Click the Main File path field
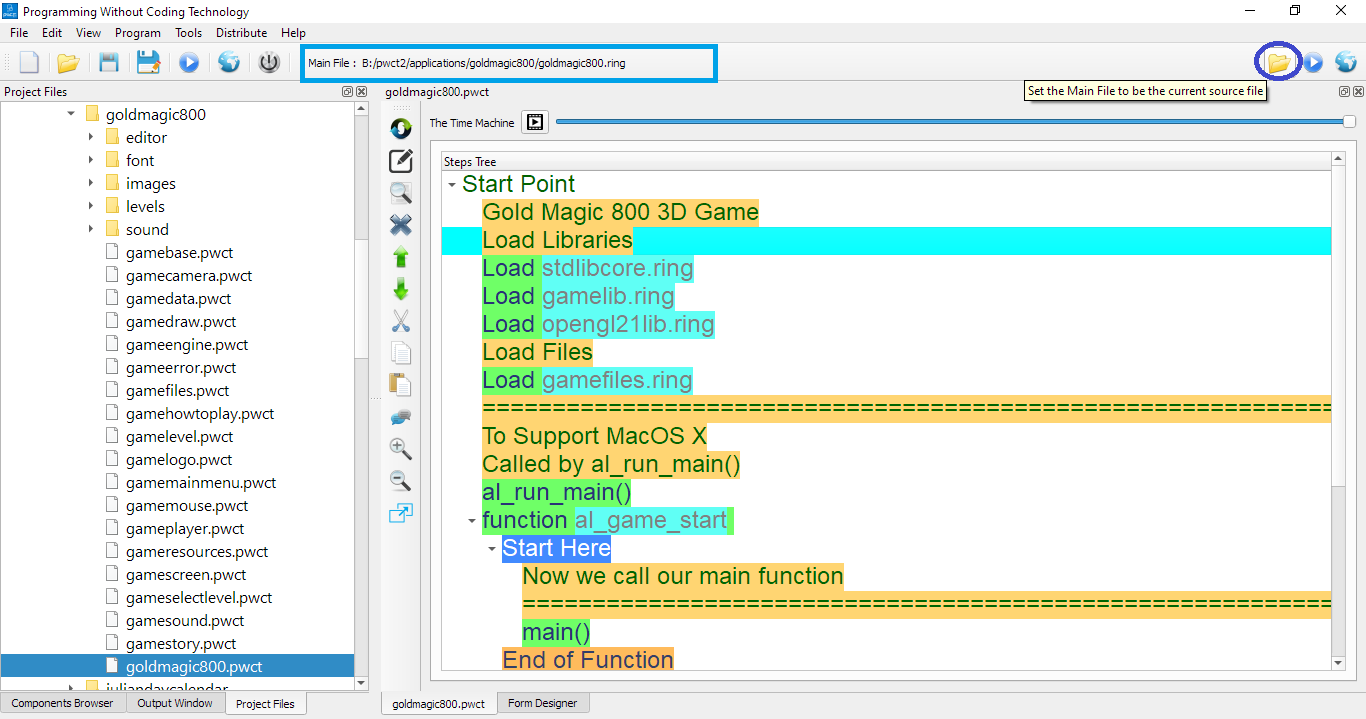This screenshot has width=1366, height=719. click(x=509, y=63)
